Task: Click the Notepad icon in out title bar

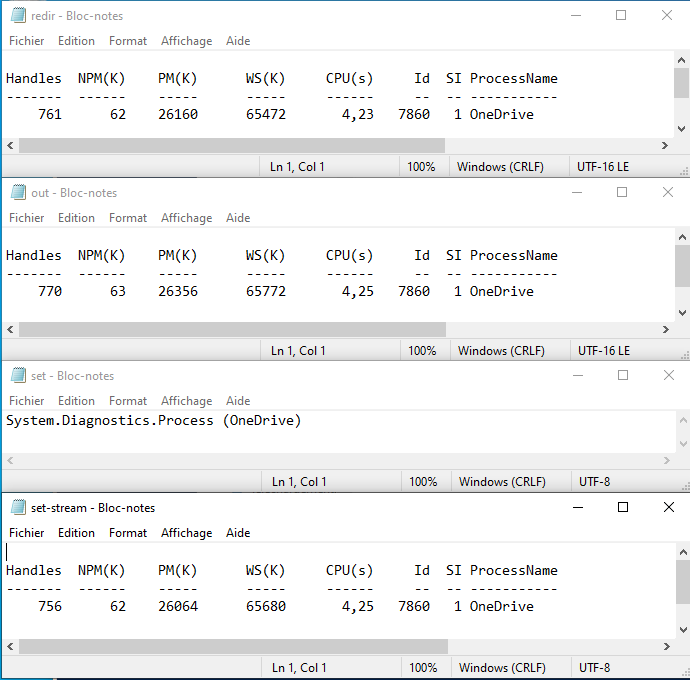Action: [x=18, y=193]
